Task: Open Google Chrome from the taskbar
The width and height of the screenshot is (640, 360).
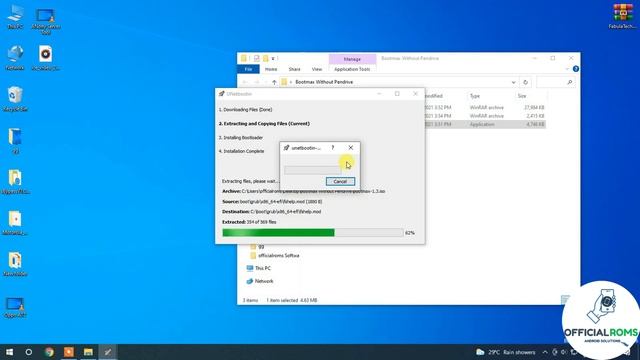Action: pyautogui.click(x=49, y=352)
